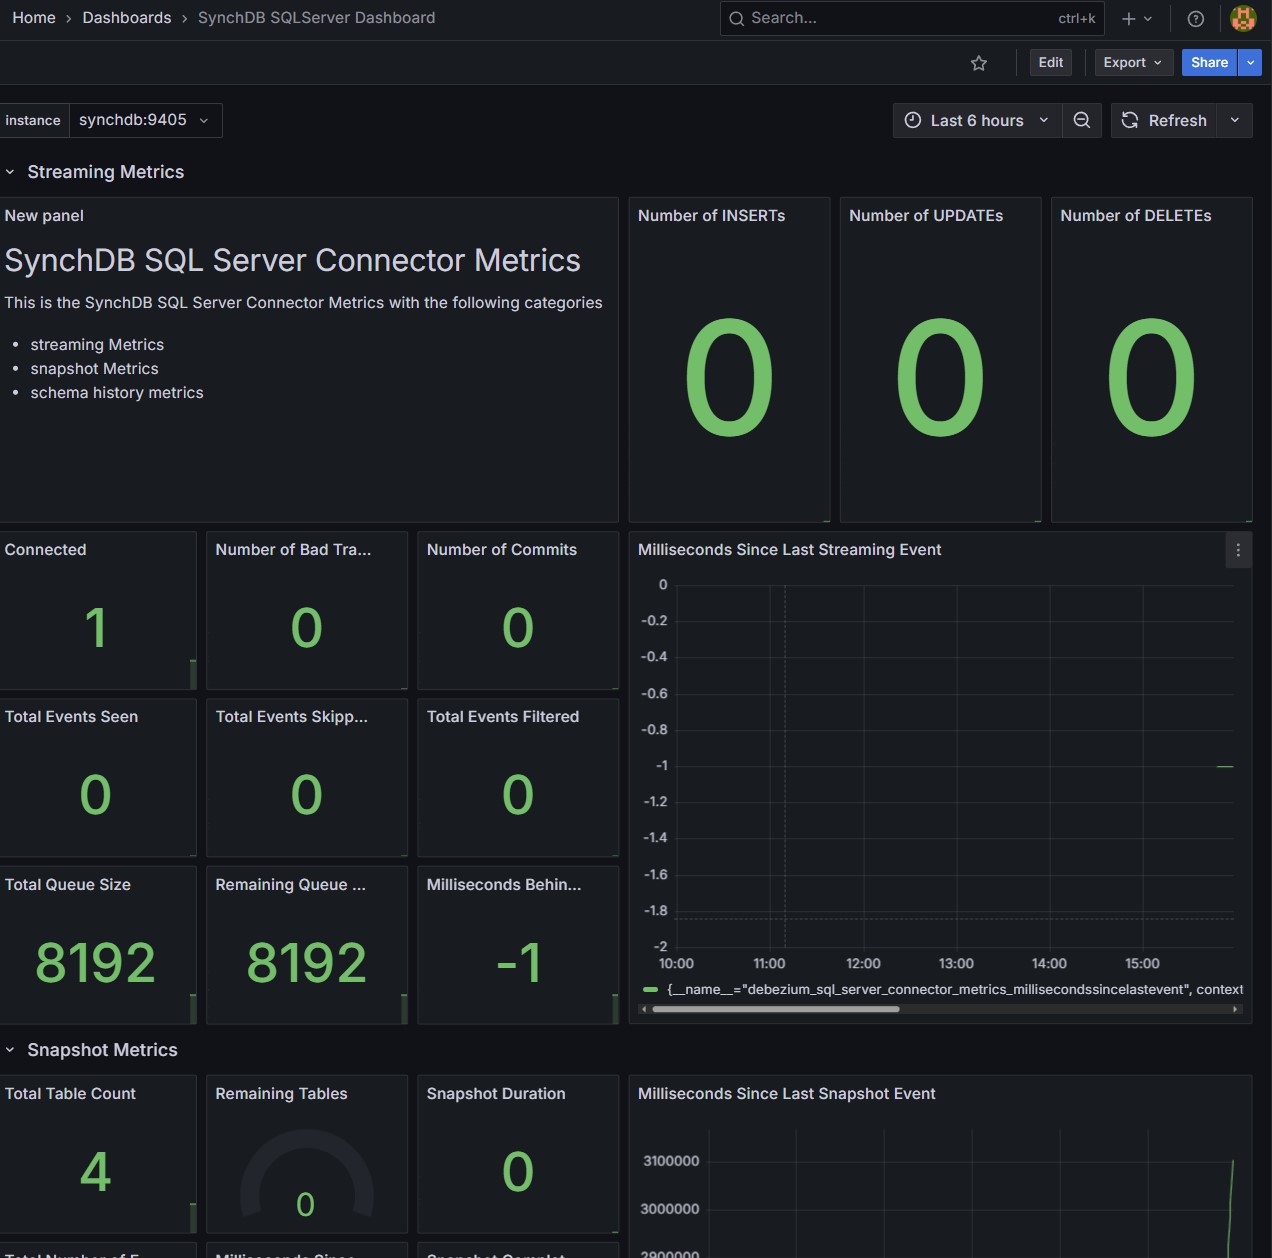Screen dimensions: 1272x1258
Task: Open the plus new item menu
Action: (x=1136, y=18)
